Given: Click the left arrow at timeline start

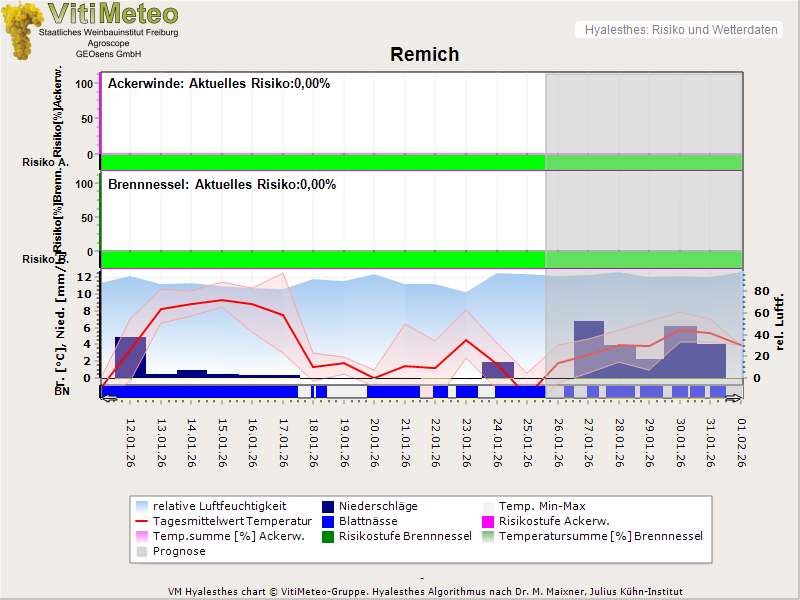Looking at the screenshot, I should coord(108,398).
